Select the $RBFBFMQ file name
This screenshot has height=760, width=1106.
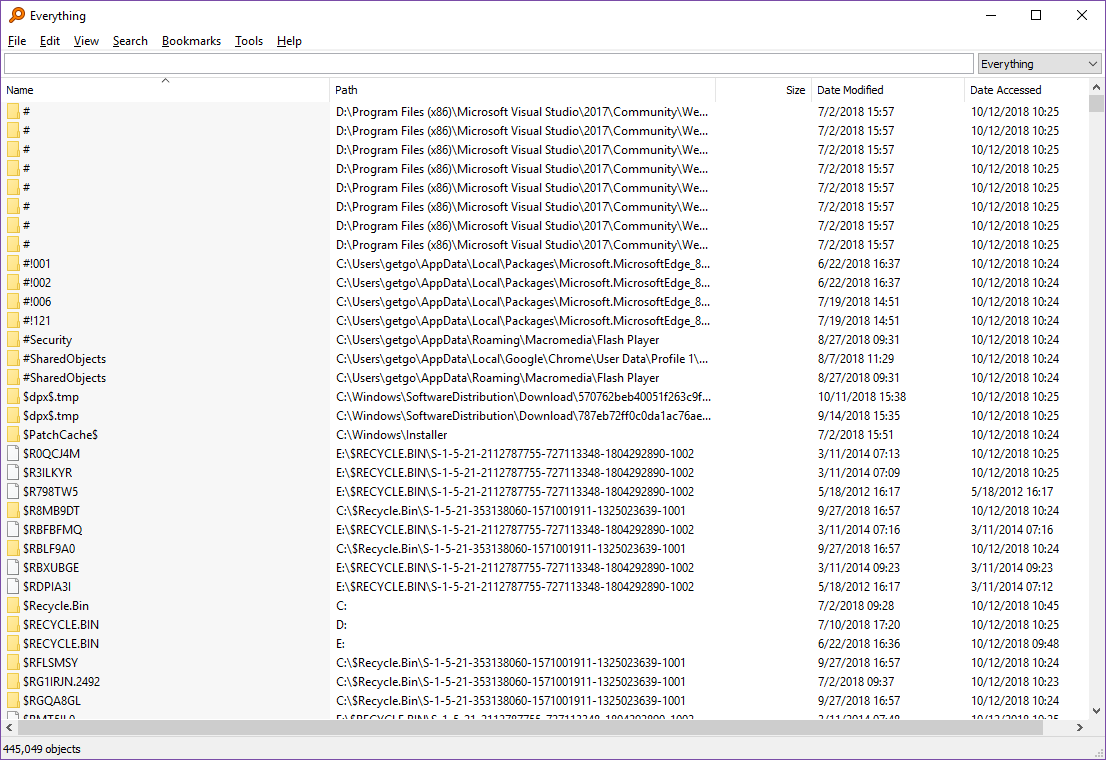tap(52, 529)
